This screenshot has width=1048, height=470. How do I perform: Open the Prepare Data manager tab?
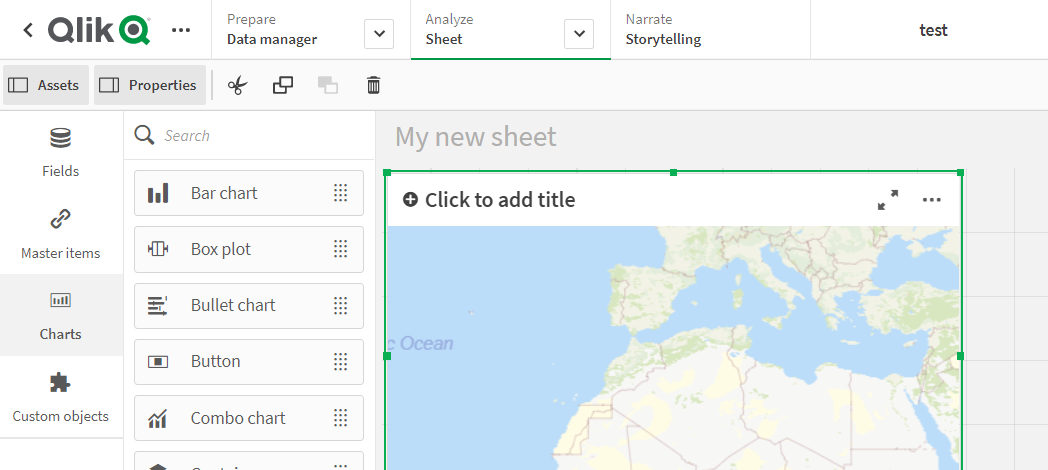coord(272,29)
